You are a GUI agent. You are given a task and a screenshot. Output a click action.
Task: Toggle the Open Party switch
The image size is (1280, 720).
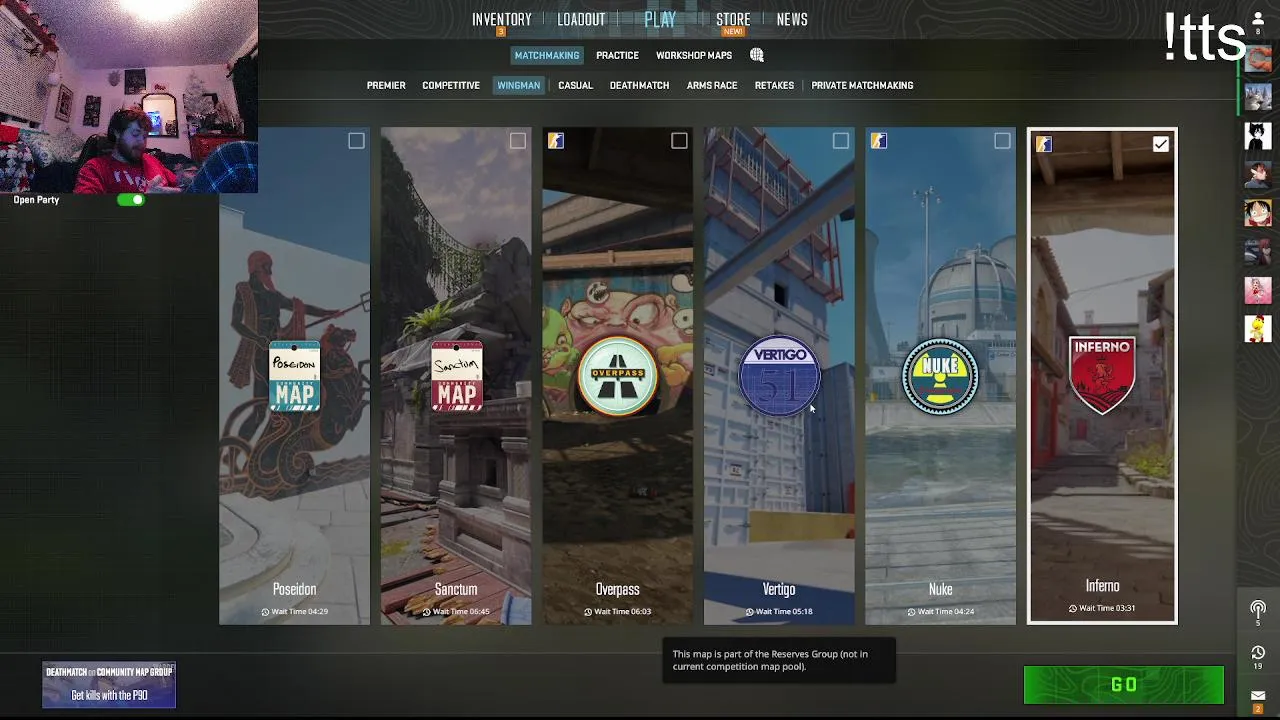(x=131, y=200)
